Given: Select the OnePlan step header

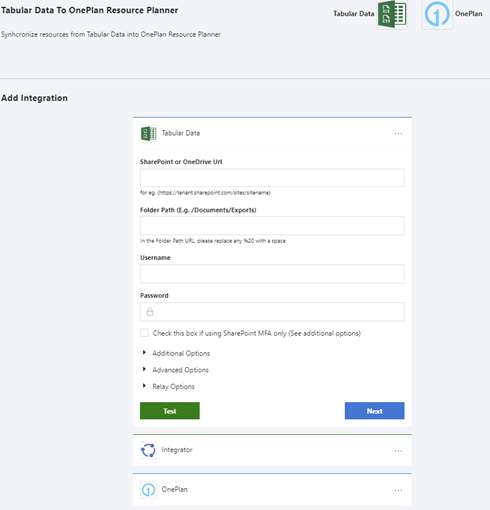Looking at the screenshot, I should 272,490.
